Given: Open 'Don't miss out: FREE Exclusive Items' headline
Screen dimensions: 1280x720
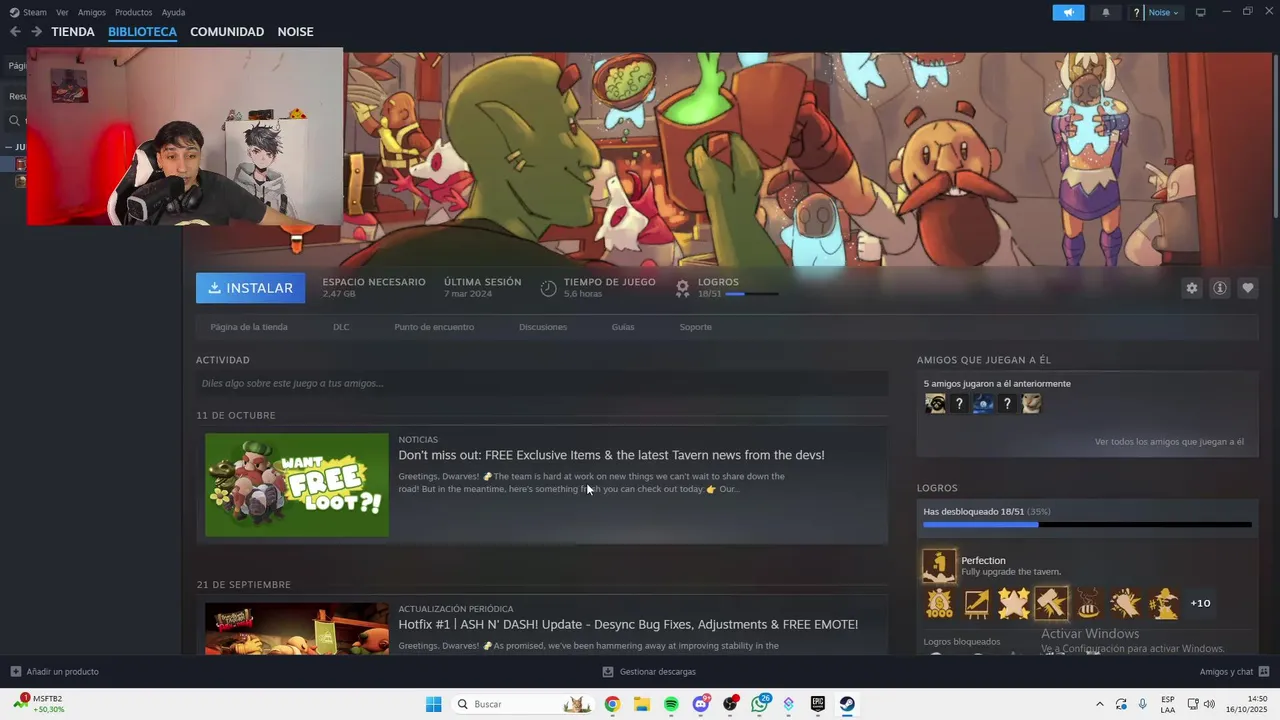Looking at the screenshot, I should pos(612,455).
